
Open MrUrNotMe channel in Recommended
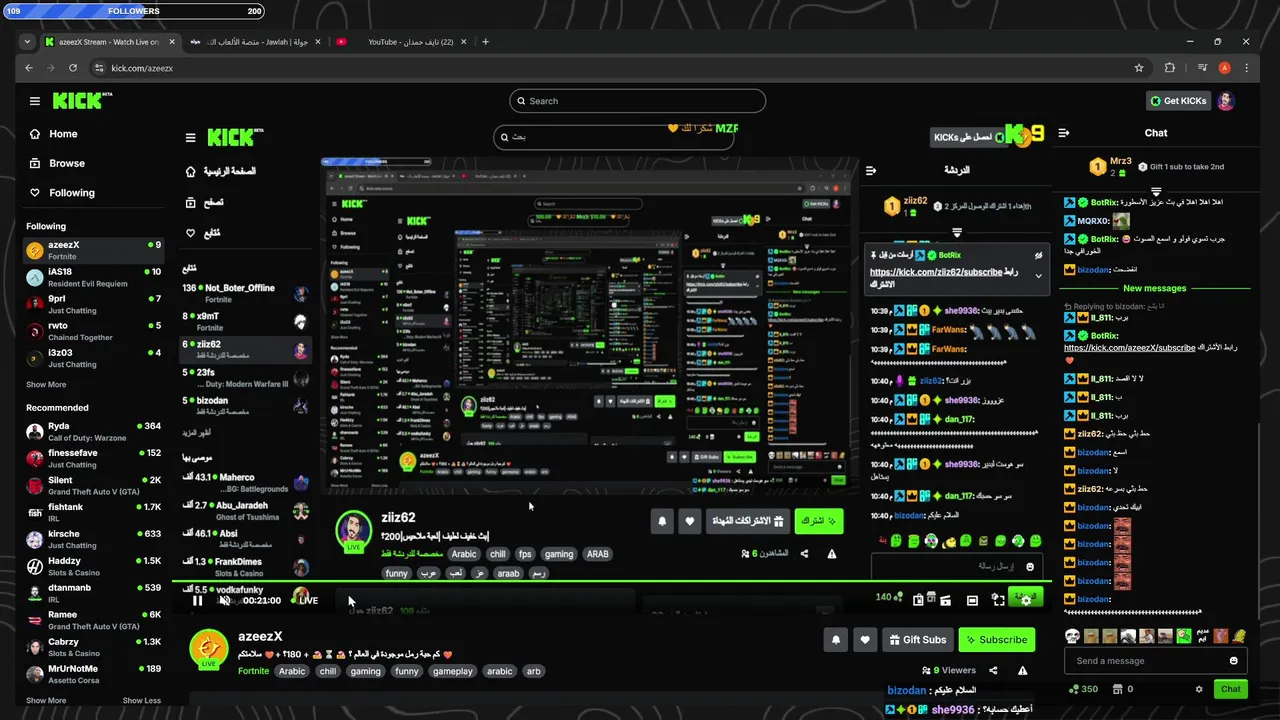pyautogui.click(x=94, y=674)
